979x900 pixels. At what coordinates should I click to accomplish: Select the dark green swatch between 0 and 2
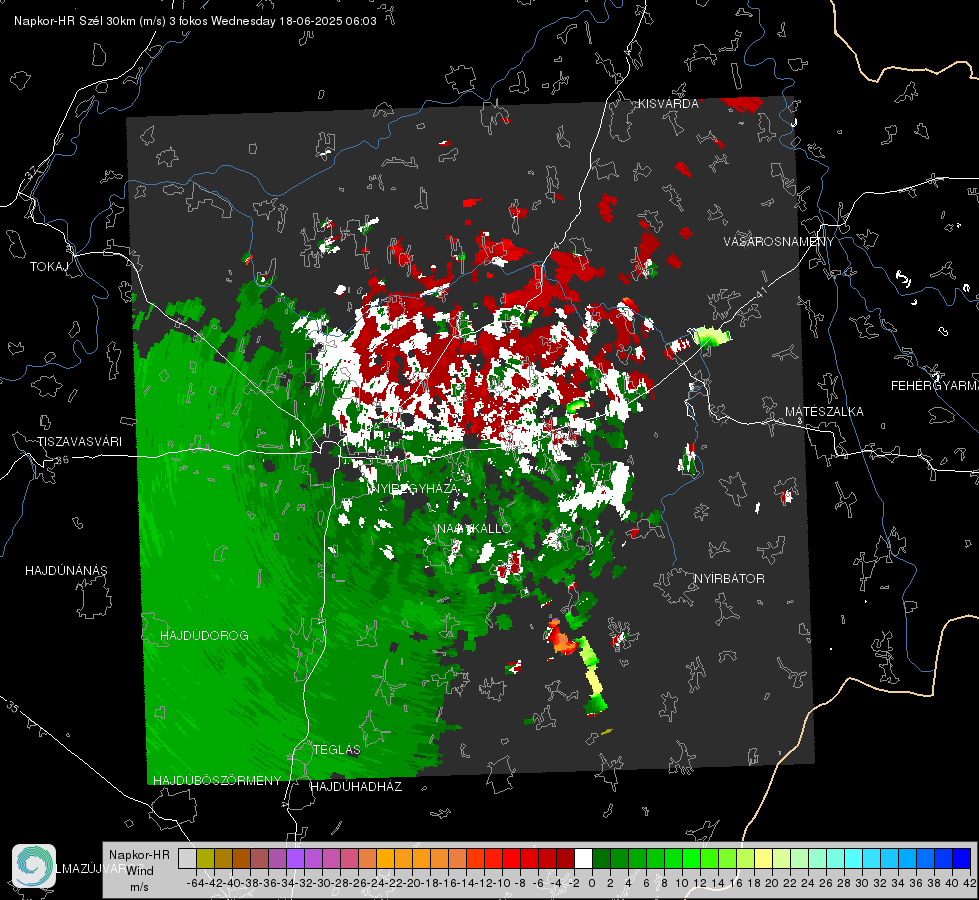(x=601, y=858)
